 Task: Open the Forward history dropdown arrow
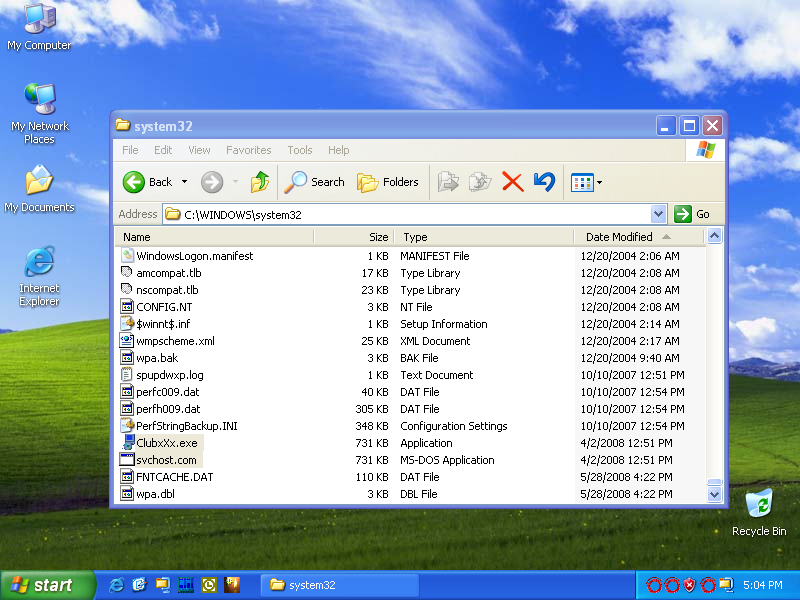click(235, 182)
